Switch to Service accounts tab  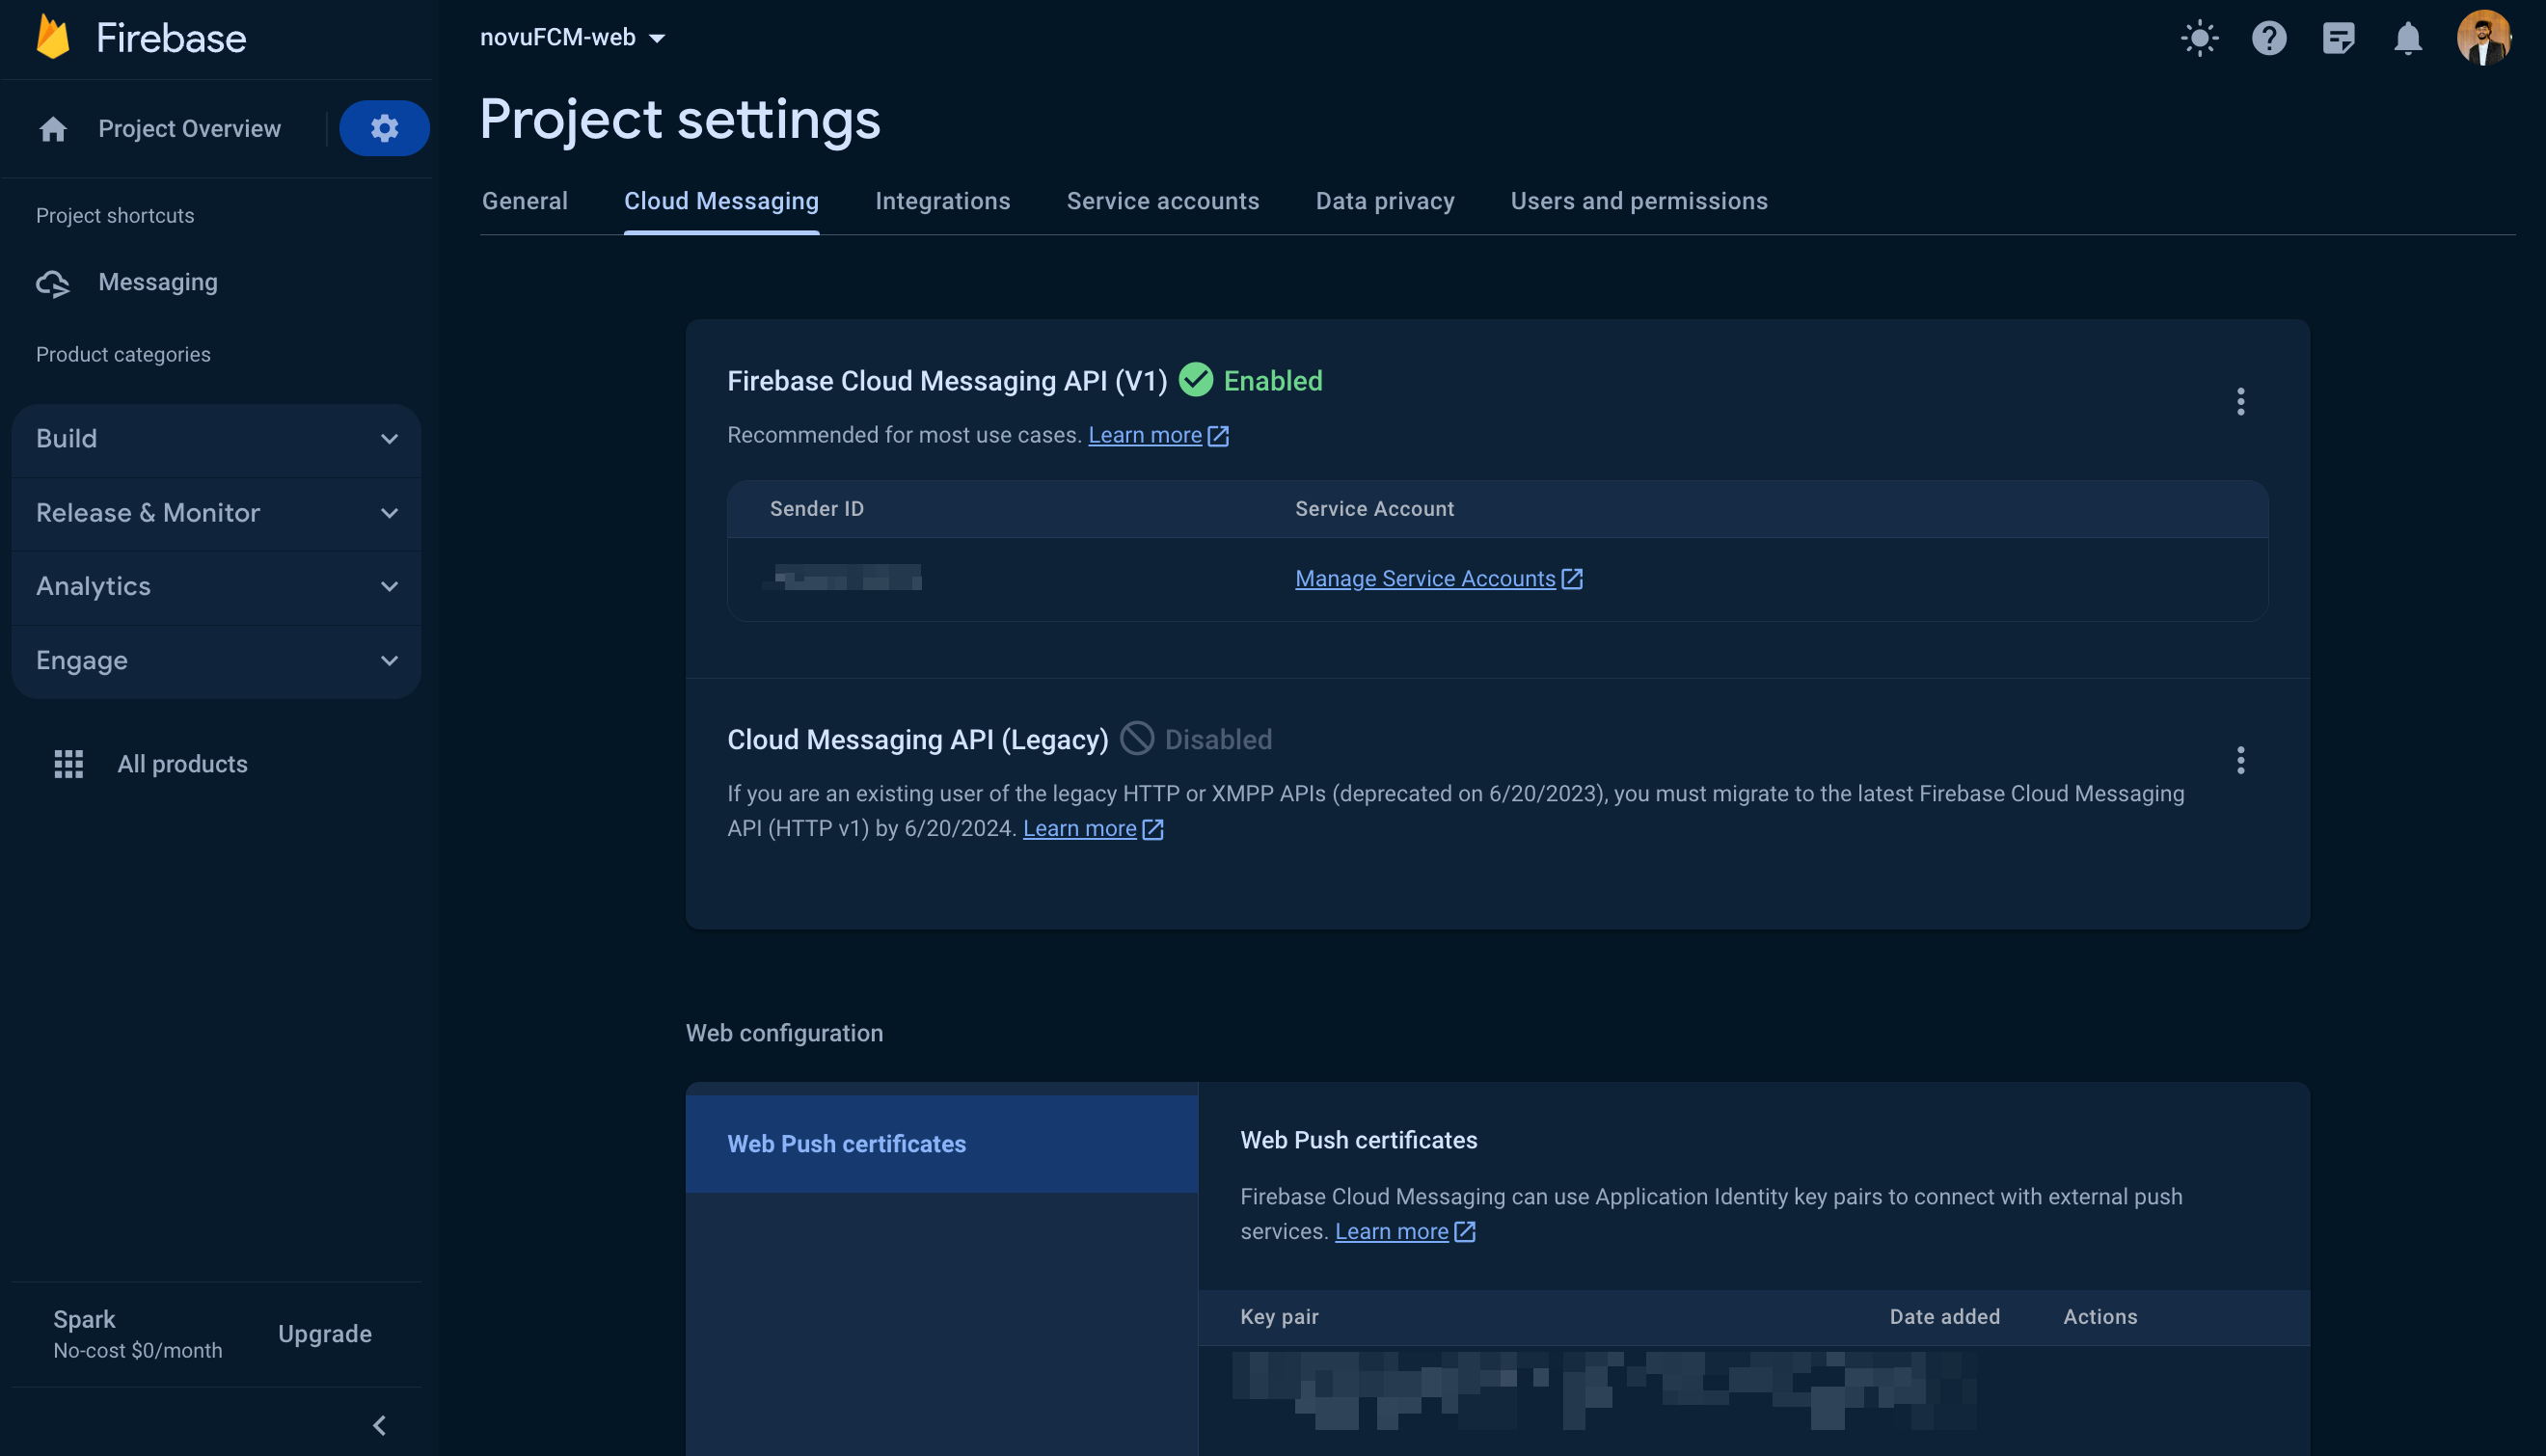(1162, 201)
